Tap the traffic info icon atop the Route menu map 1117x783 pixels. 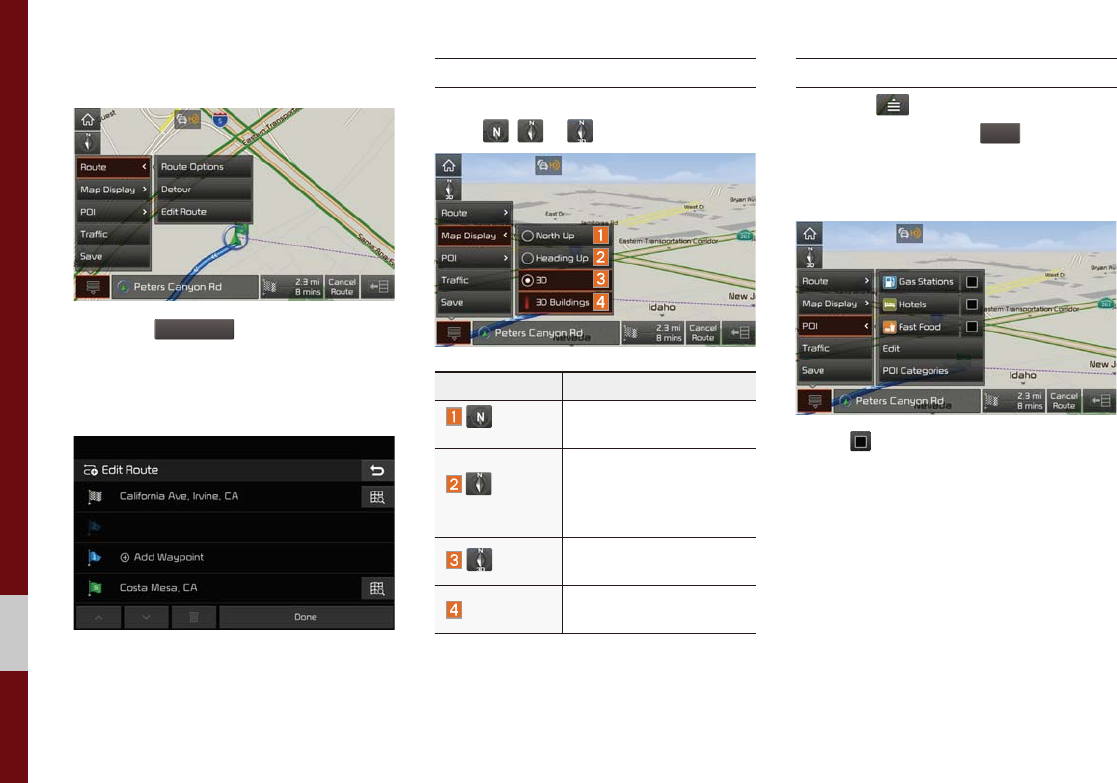[x=188, y=120]
